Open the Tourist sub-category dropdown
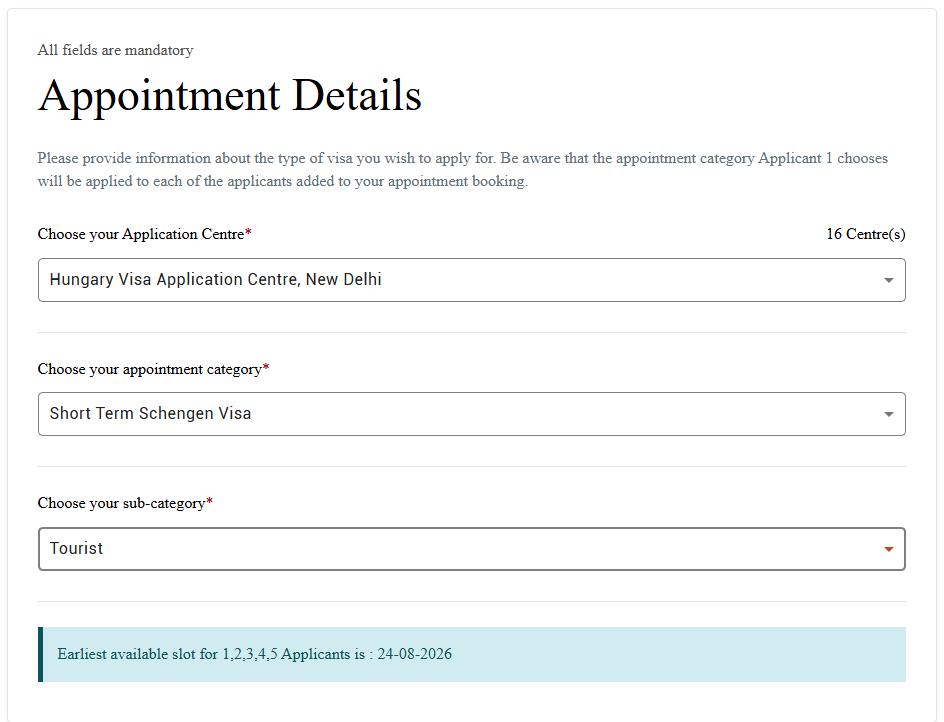Image resolution: width=944 pixels, height=722 pixels. (x=471, y=549)
